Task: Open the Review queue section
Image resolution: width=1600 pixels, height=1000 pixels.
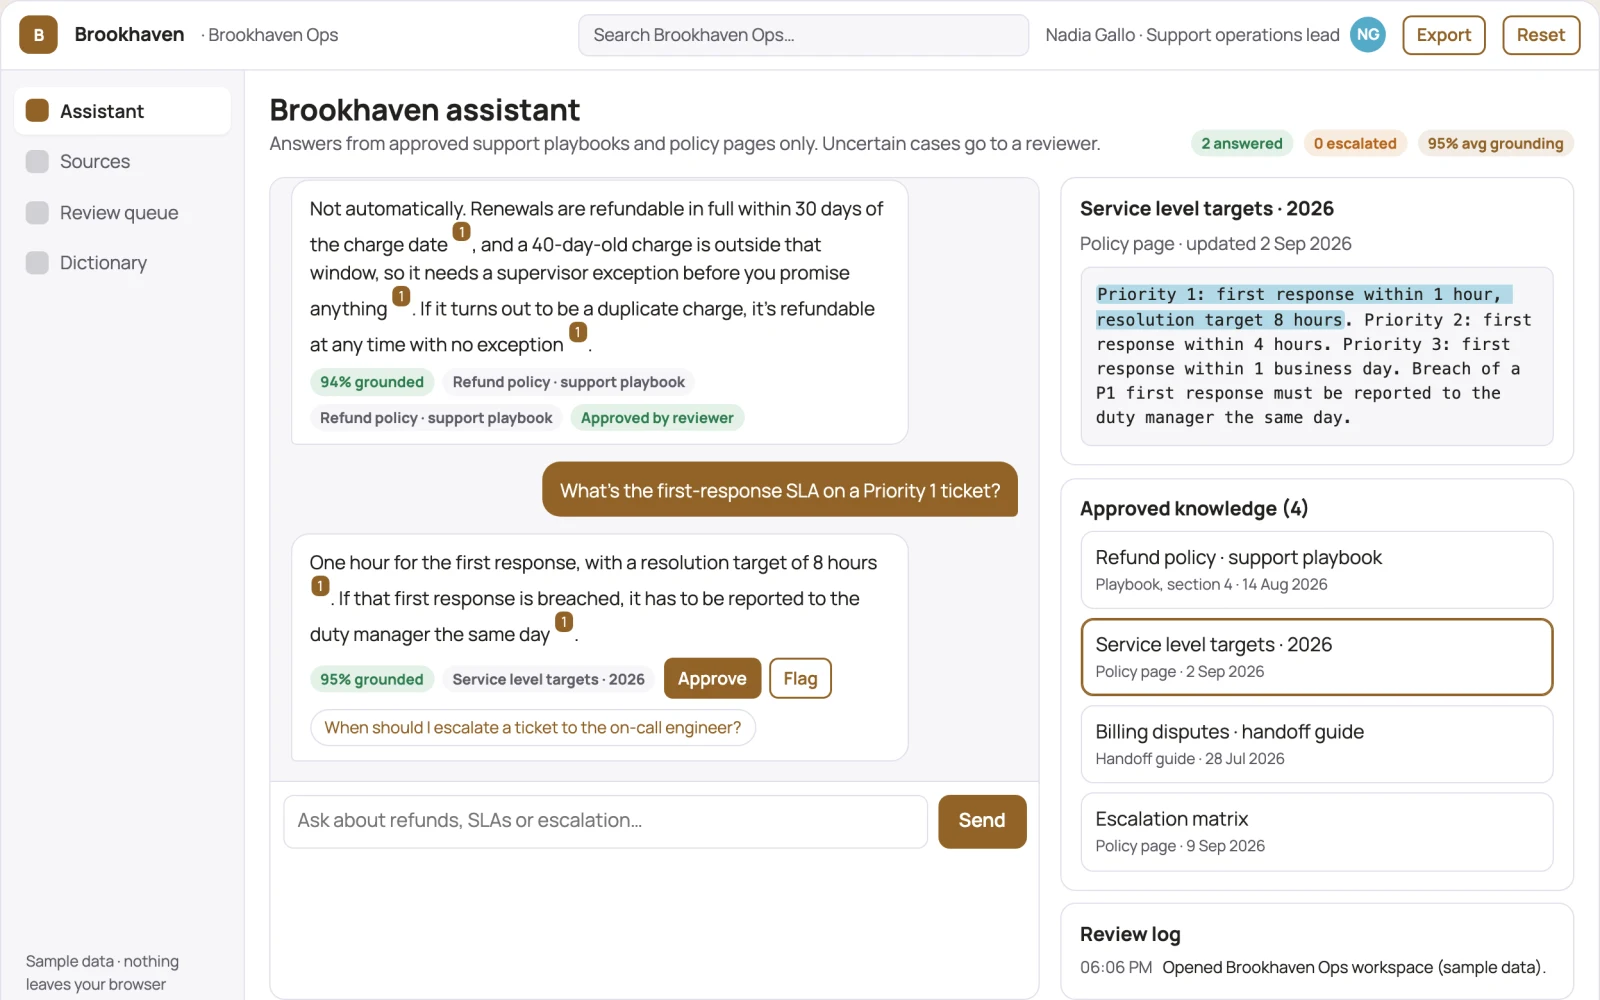Action: click(x=122, y=213)
